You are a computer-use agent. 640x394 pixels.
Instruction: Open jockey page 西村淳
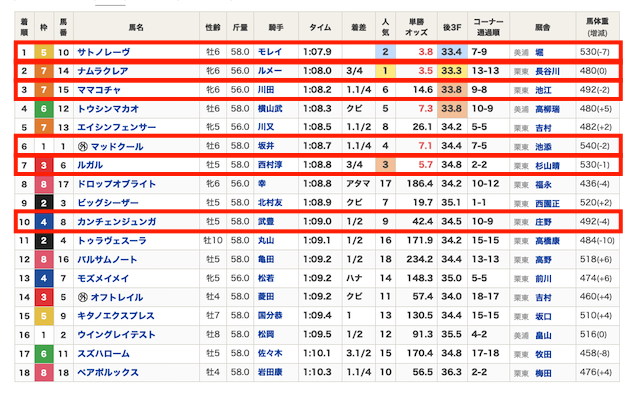(x=270, y=165)
